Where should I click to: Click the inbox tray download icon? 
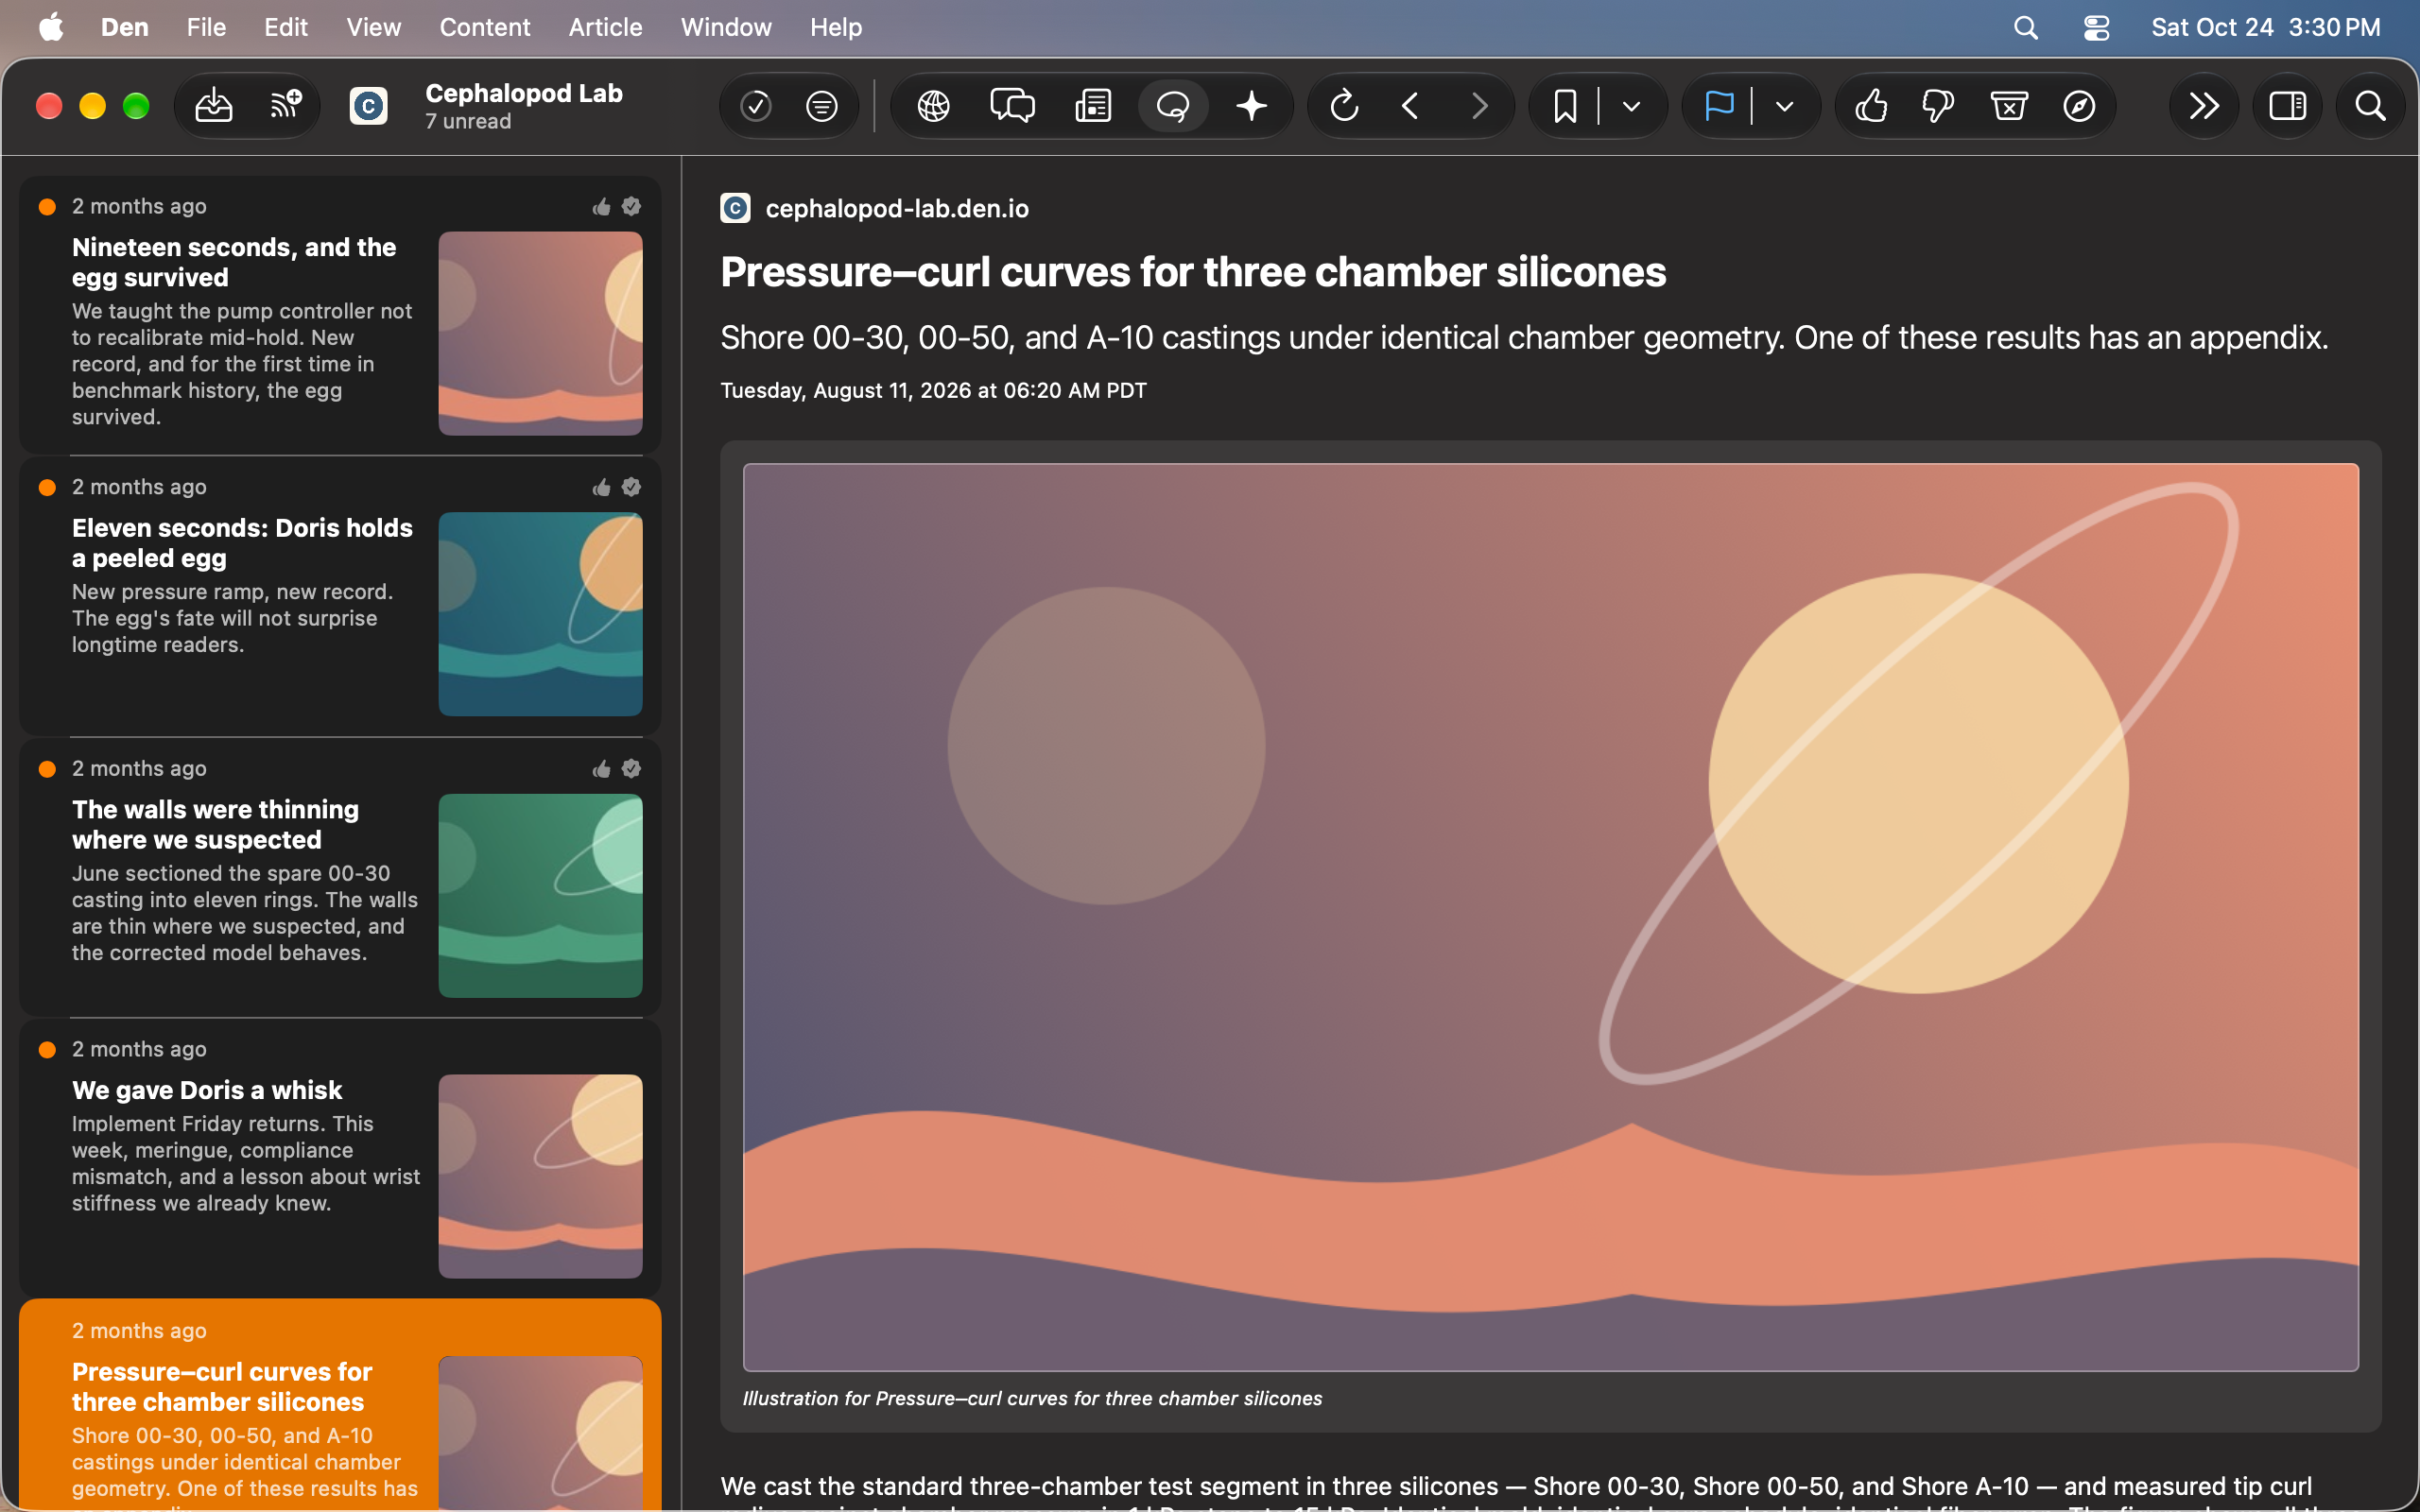(x=214, y=106)
